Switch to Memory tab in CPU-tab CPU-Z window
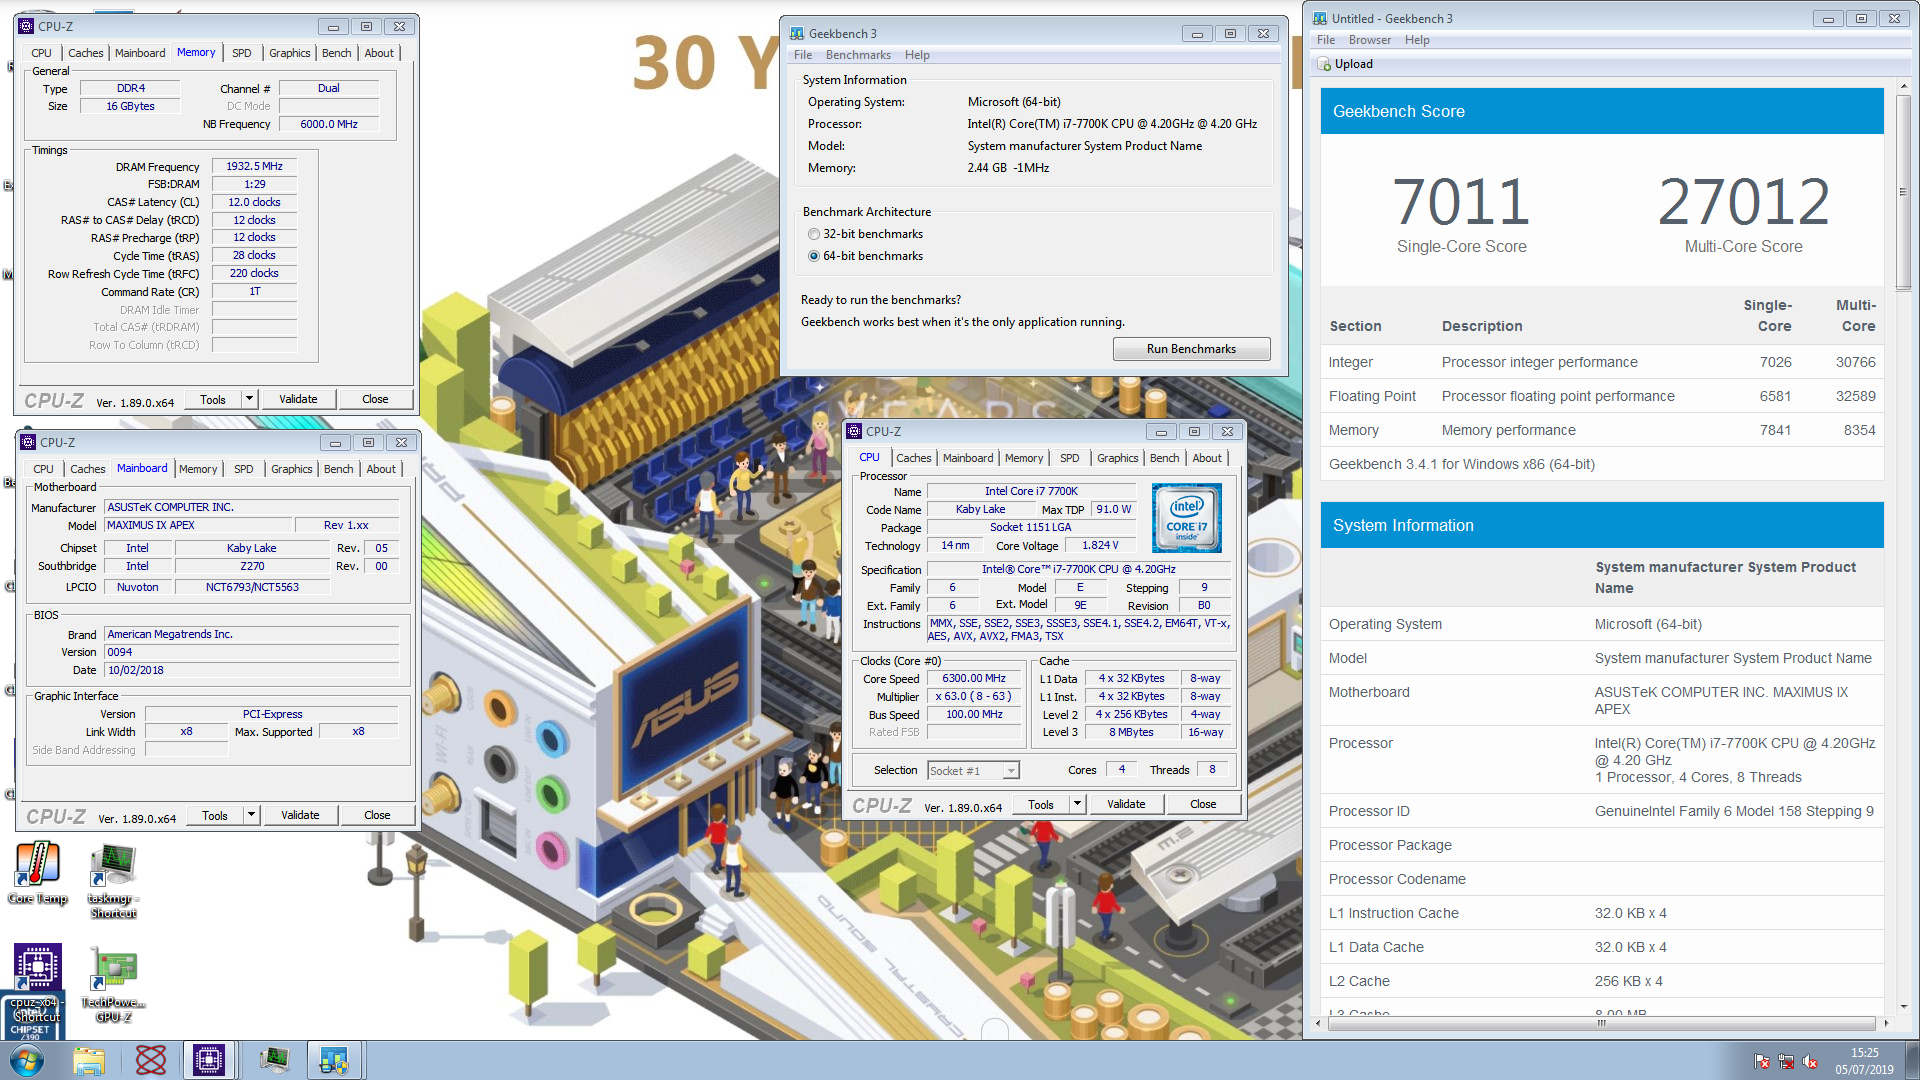Viewport: 1920px width, 1080px height. click(1024, 458)
